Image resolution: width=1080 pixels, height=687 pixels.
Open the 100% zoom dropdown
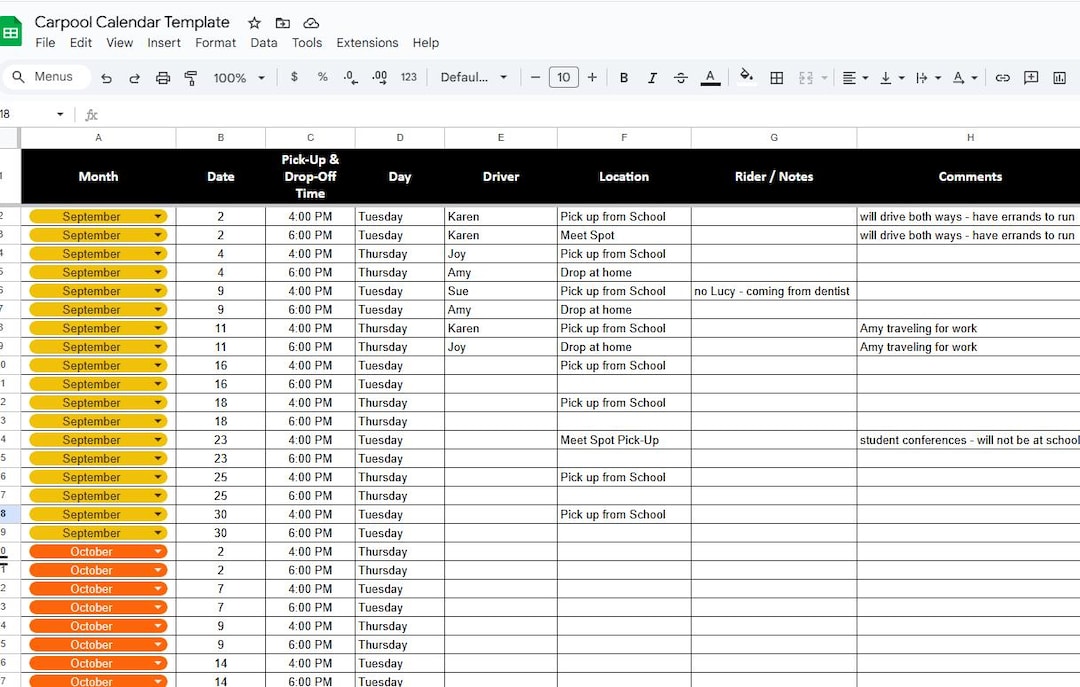click(239, 78)
